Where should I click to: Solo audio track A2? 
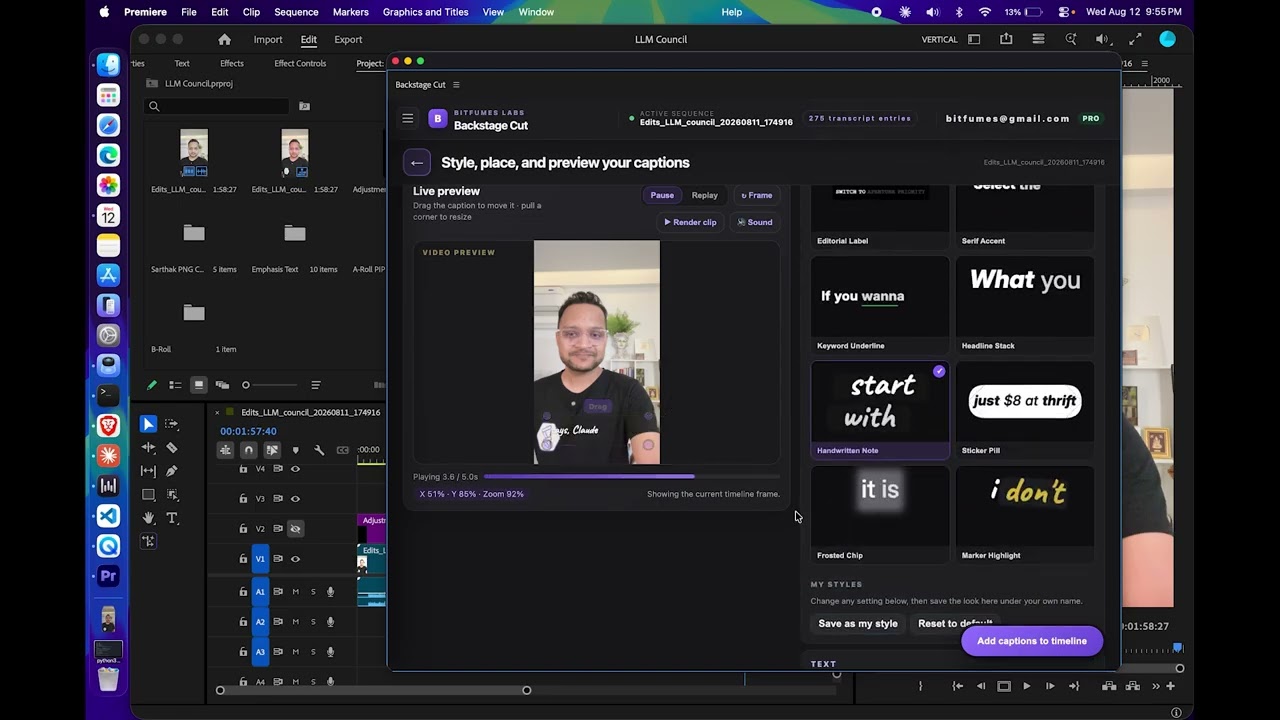(x=313, y=622)
